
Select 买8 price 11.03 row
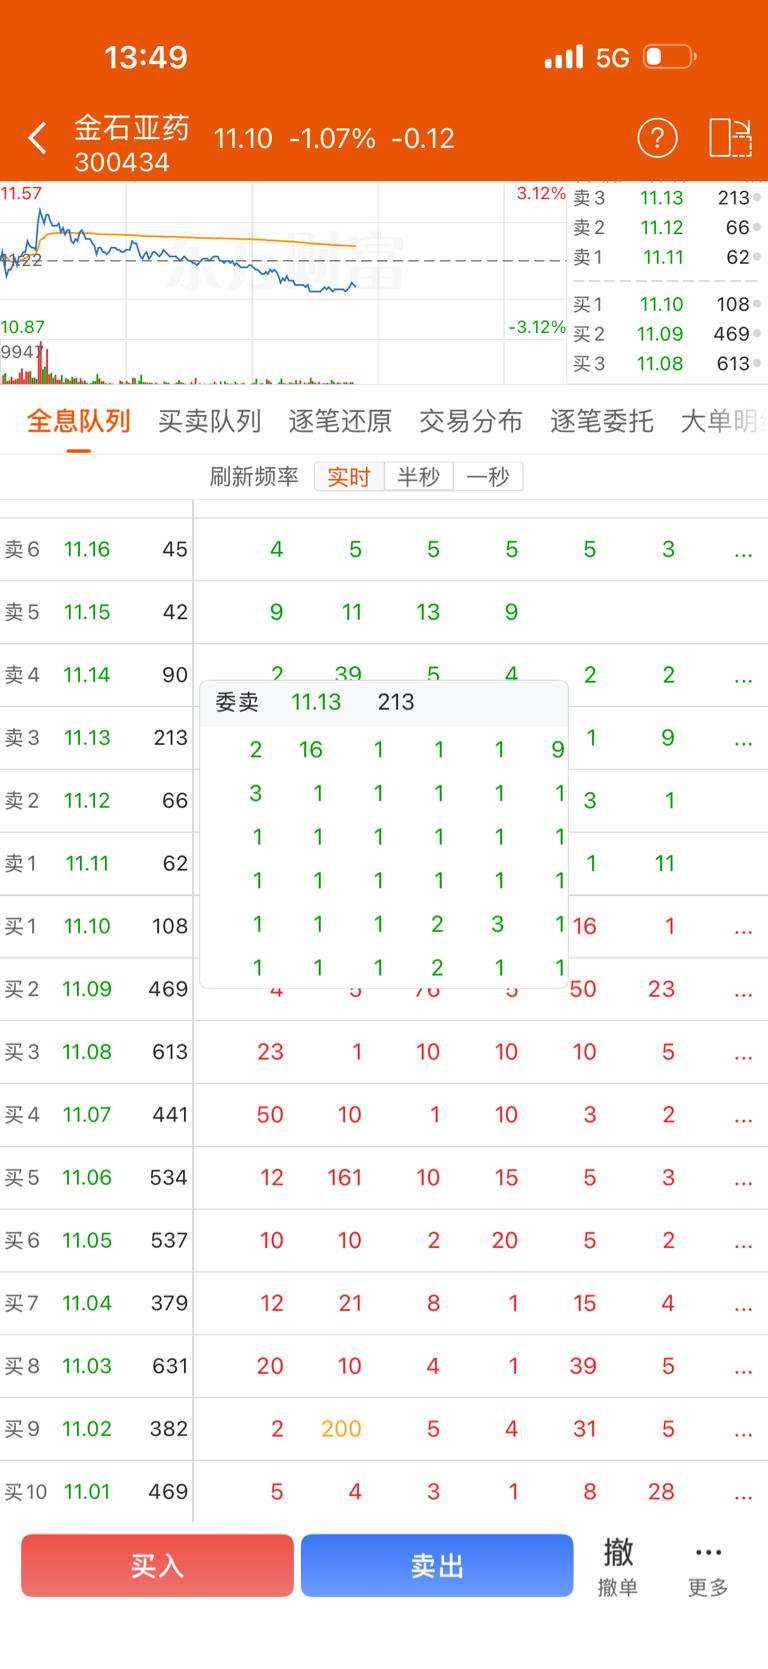[384, 1366]
